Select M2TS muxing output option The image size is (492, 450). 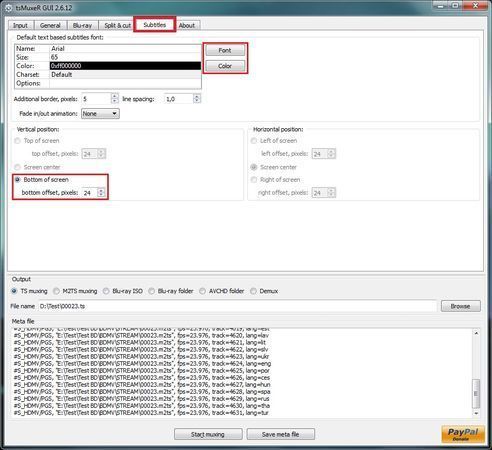(56, 291)
